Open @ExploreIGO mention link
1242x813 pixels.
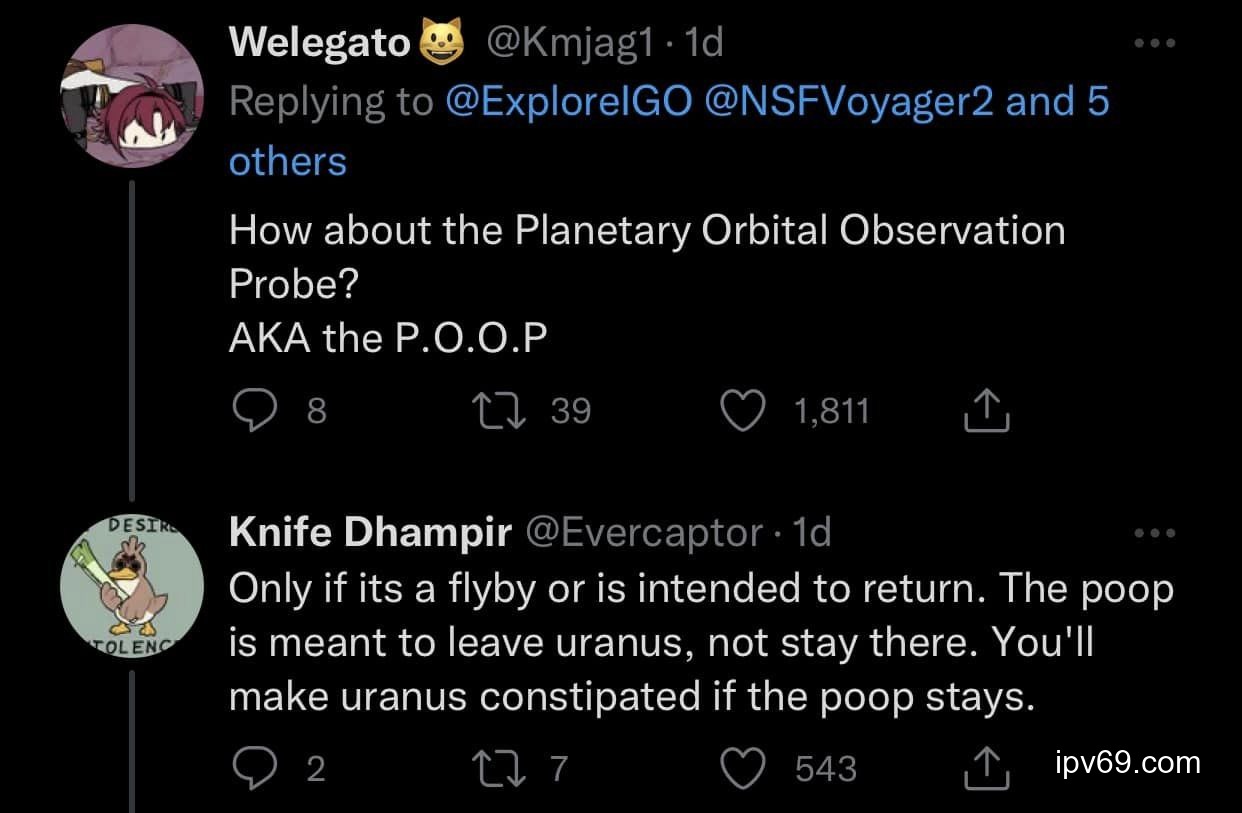point(569,102)
